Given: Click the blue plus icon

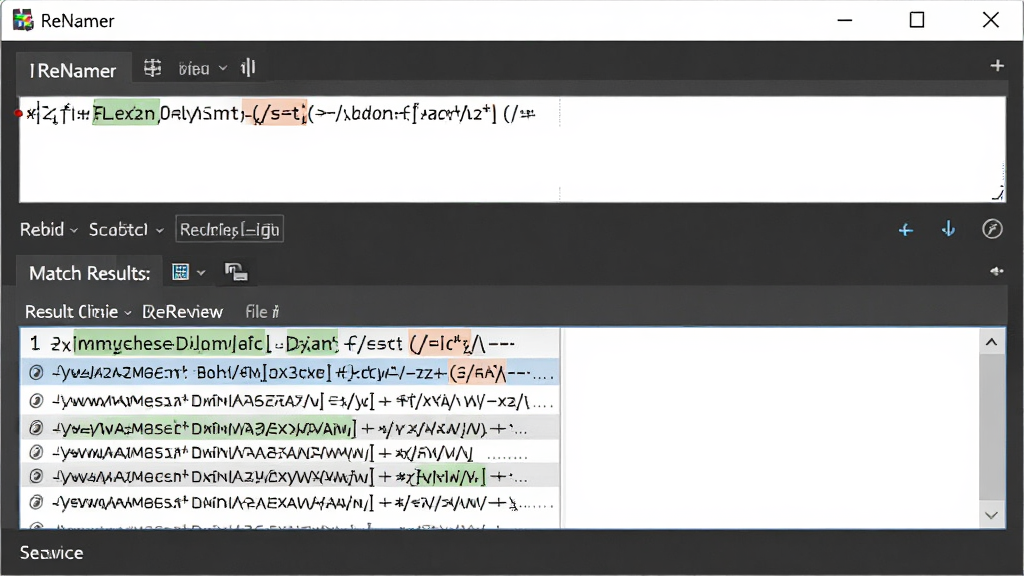Looking at the screenshot, I should click(906, 230).
